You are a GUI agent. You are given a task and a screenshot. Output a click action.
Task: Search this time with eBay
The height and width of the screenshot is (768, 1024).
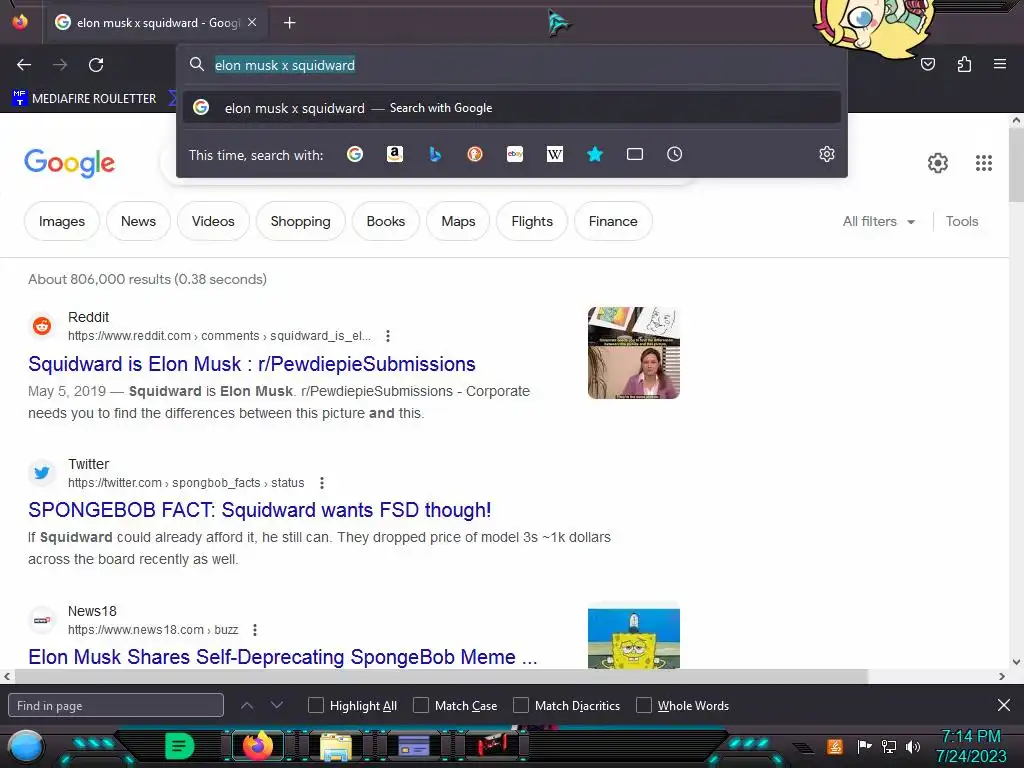[x=515, y=154]
